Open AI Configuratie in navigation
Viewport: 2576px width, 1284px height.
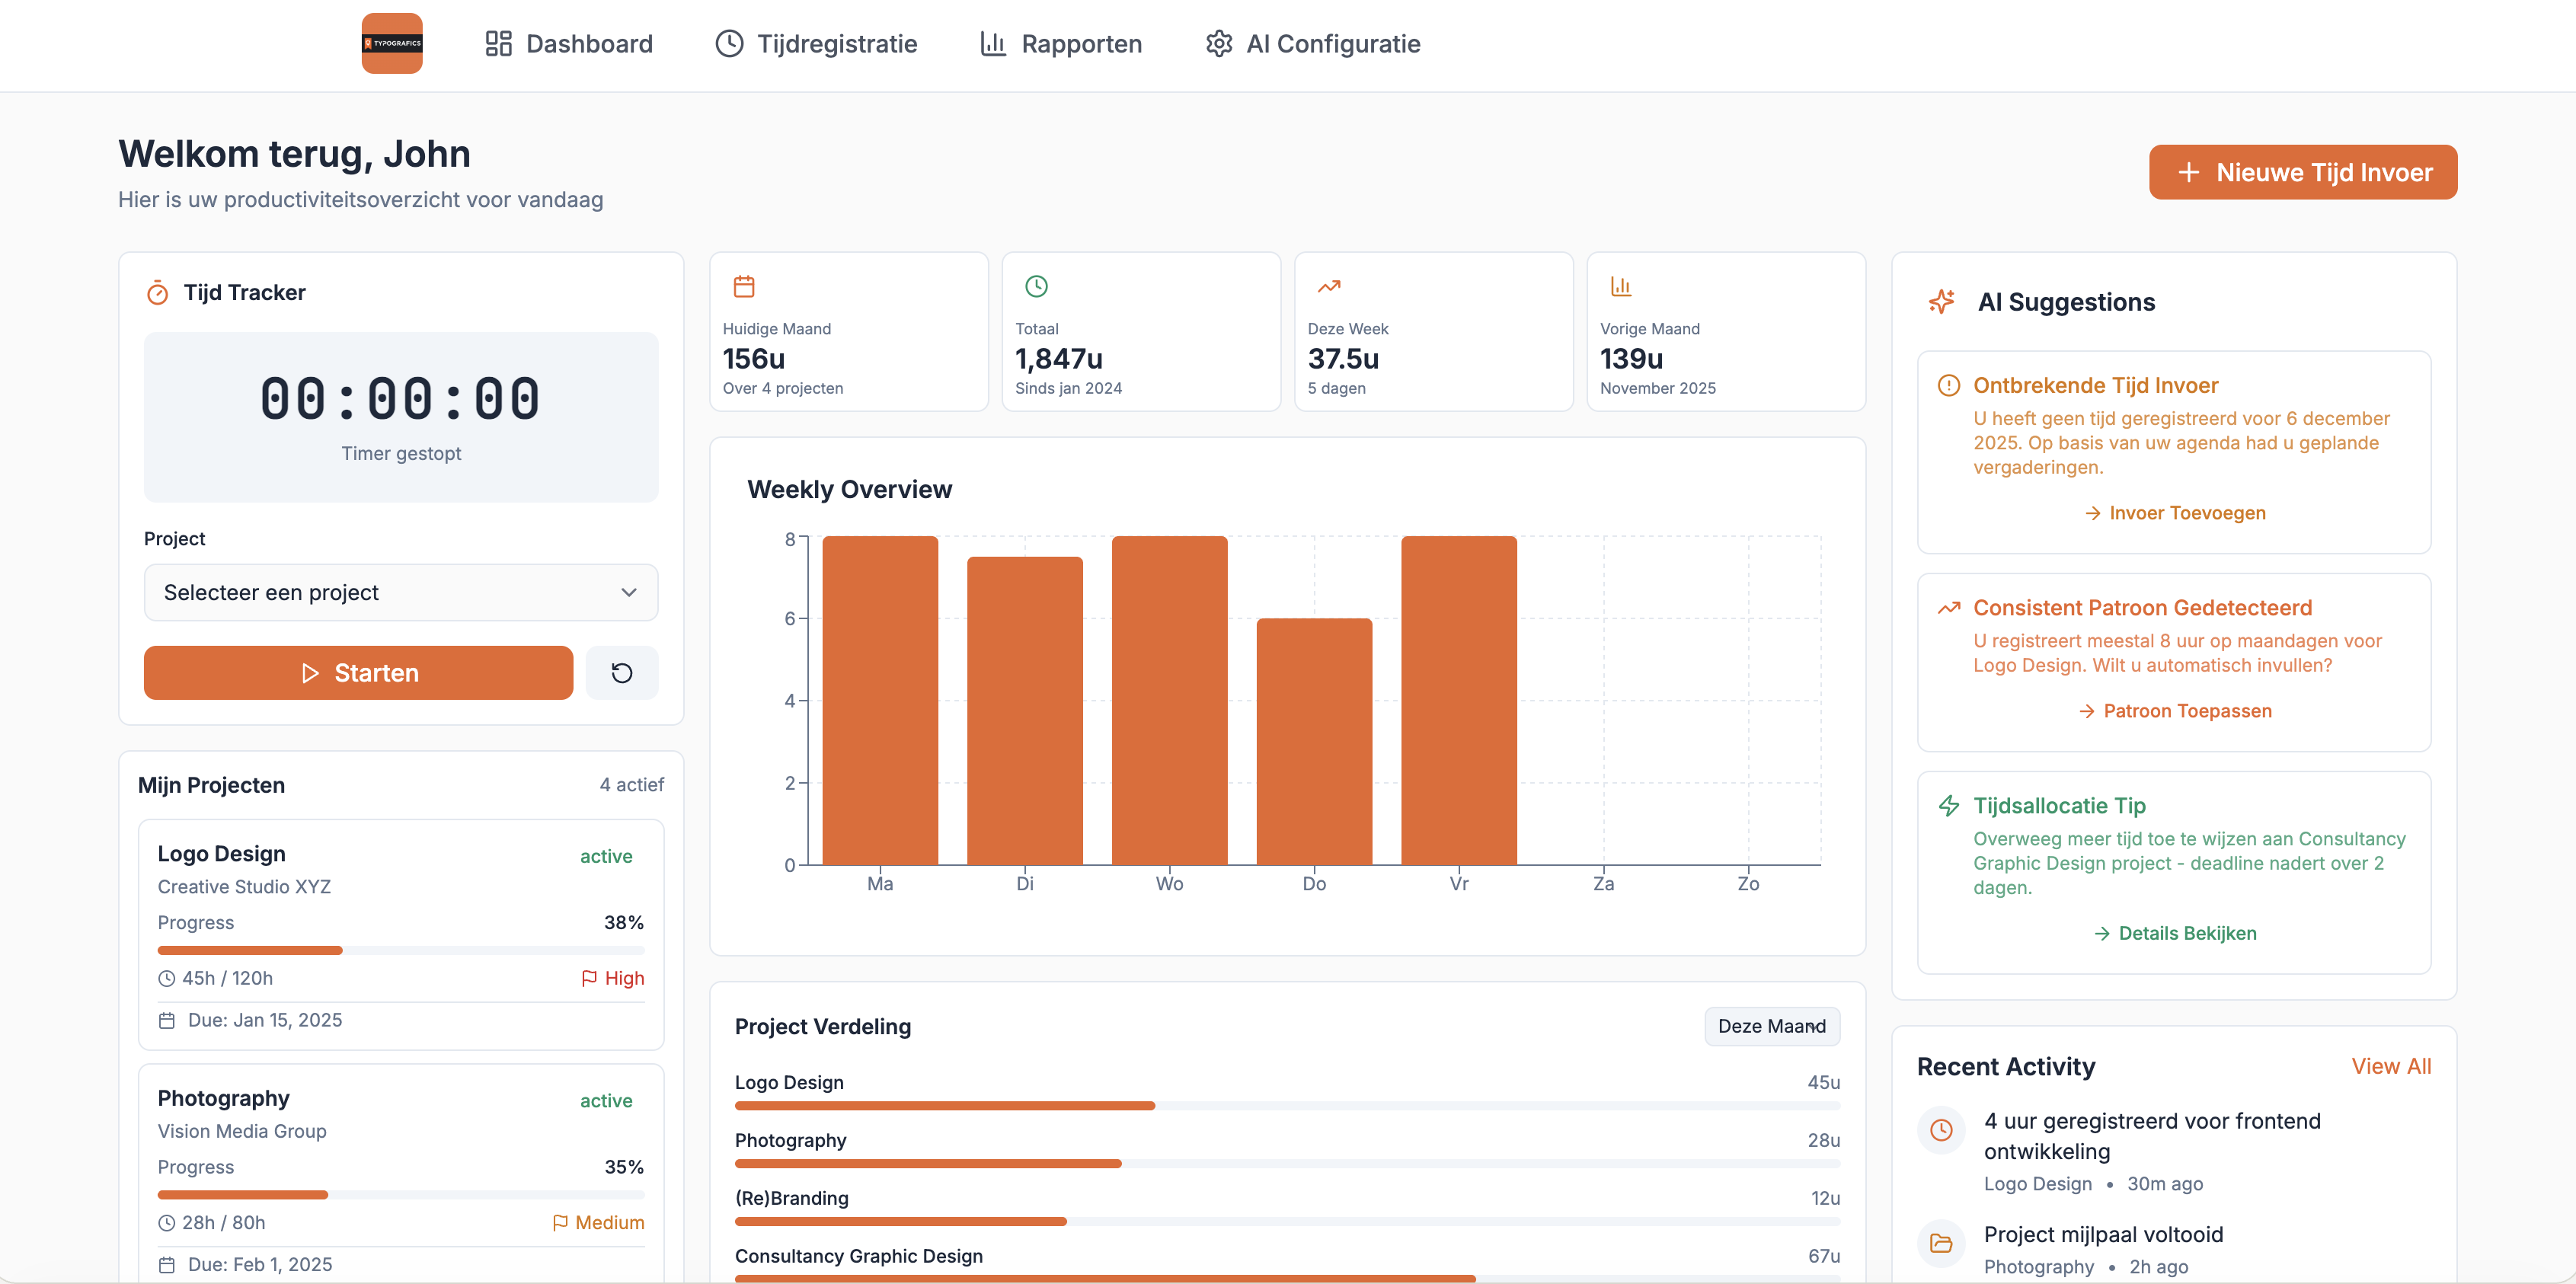pos(1312,44)
